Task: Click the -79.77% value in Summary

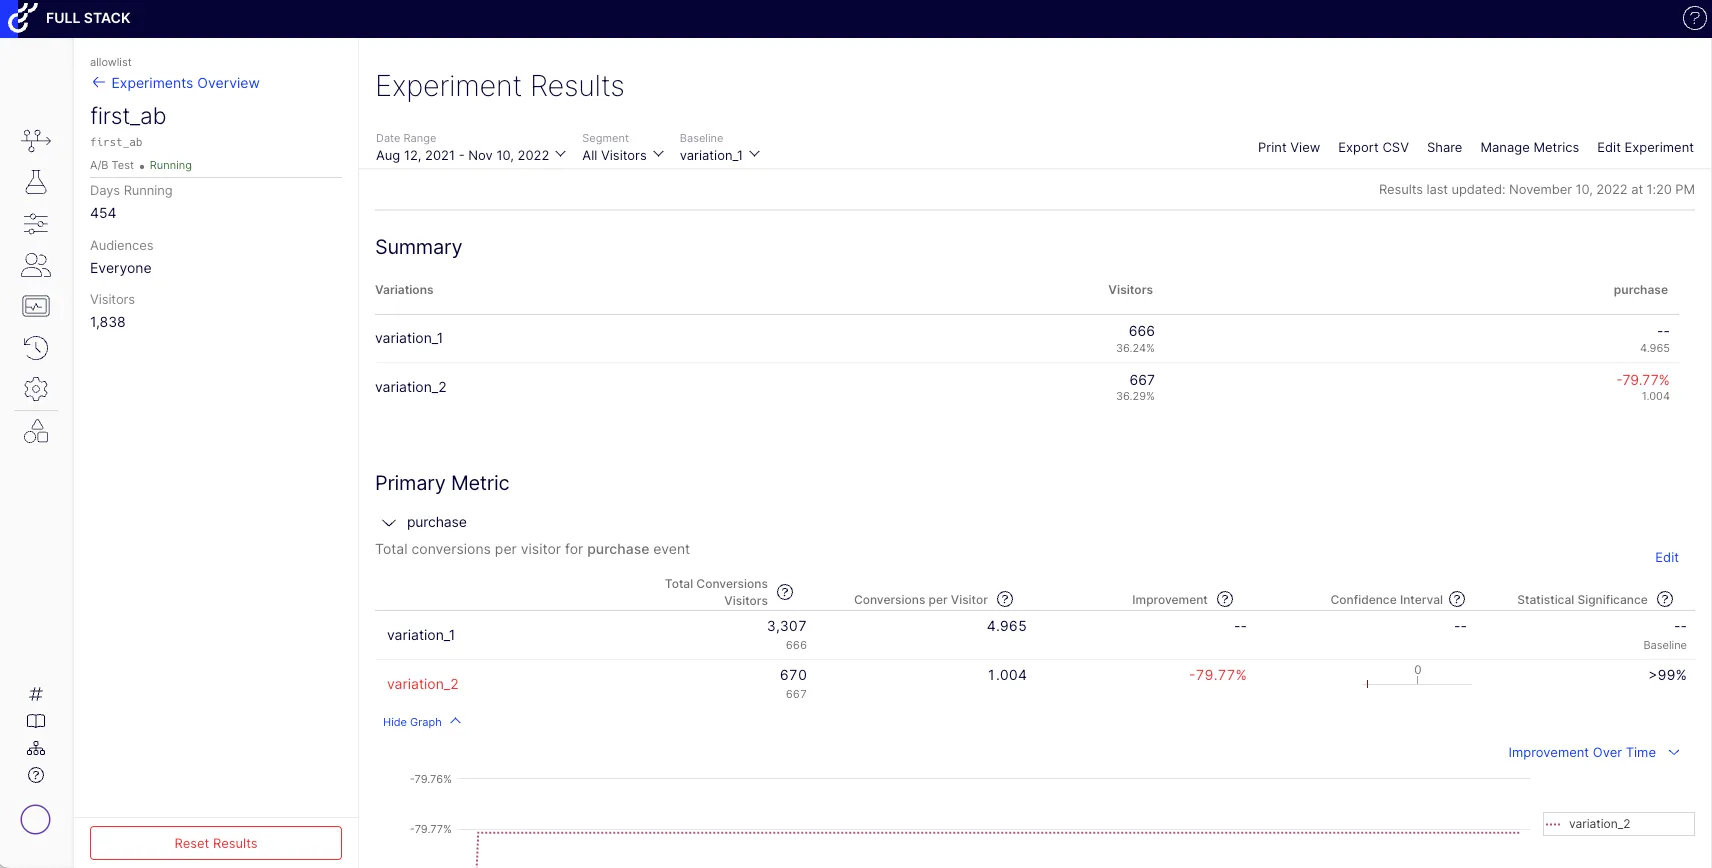Action: [1642, 380]
